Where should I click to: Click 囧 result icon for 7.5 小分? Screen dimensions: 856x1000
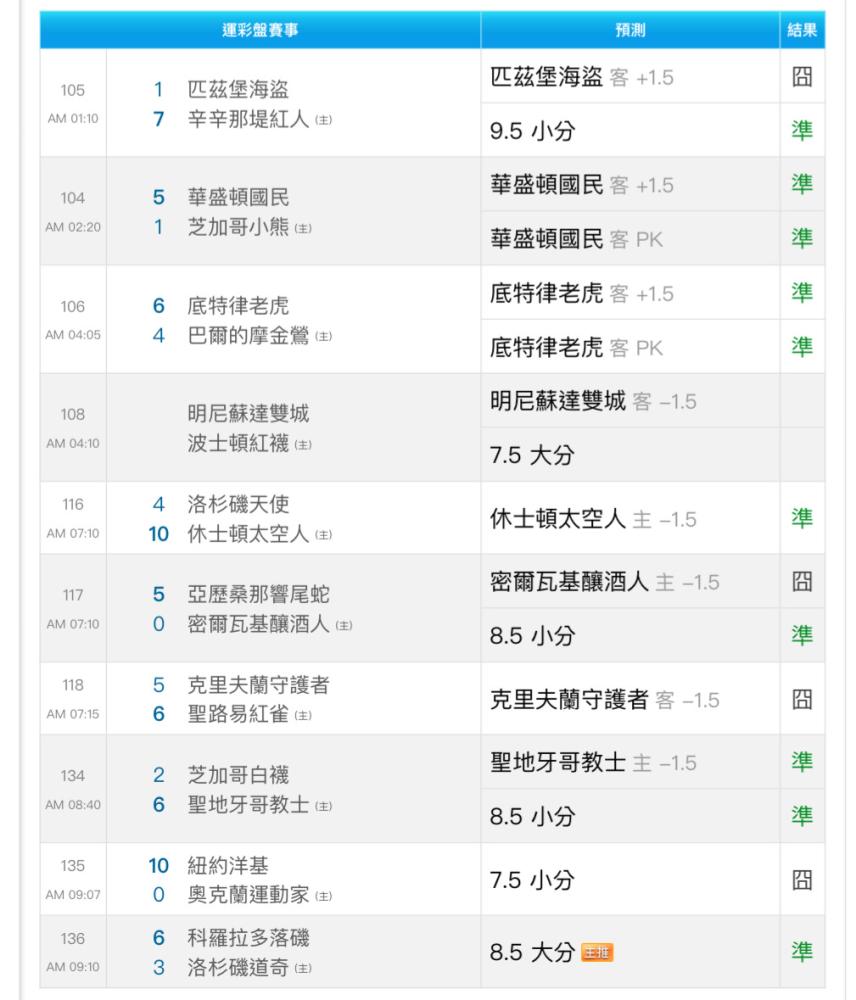802,880
